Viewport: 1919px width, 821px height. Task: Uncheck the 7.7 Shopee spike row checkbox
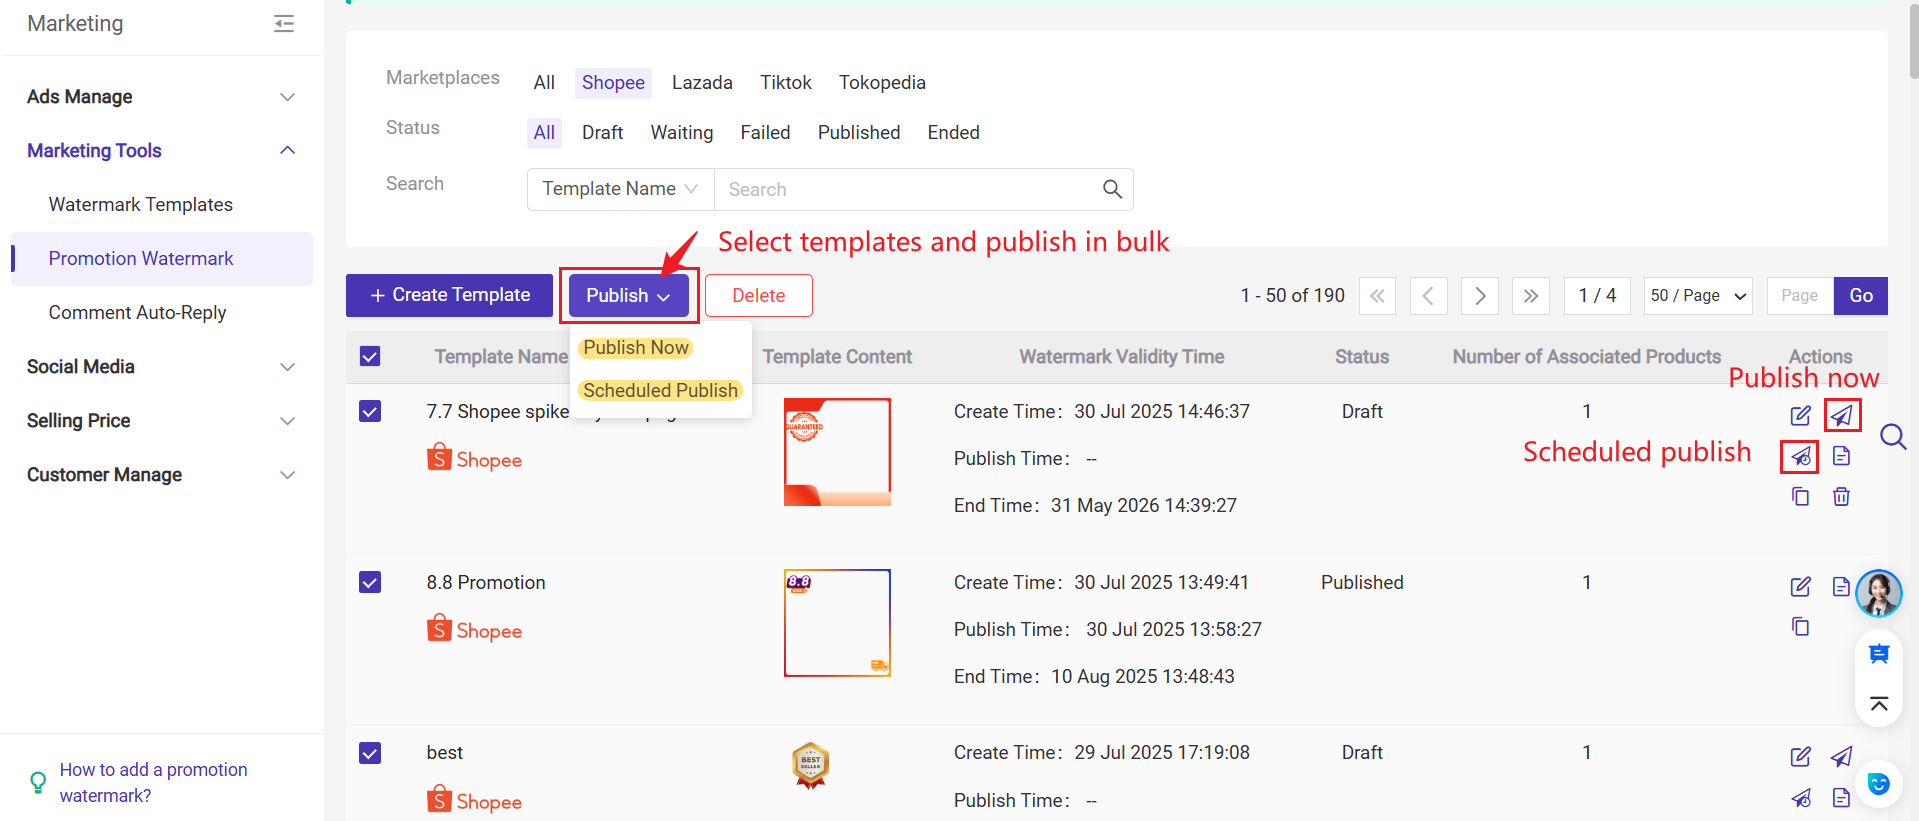pyautogui.click(x=370, y=411)
